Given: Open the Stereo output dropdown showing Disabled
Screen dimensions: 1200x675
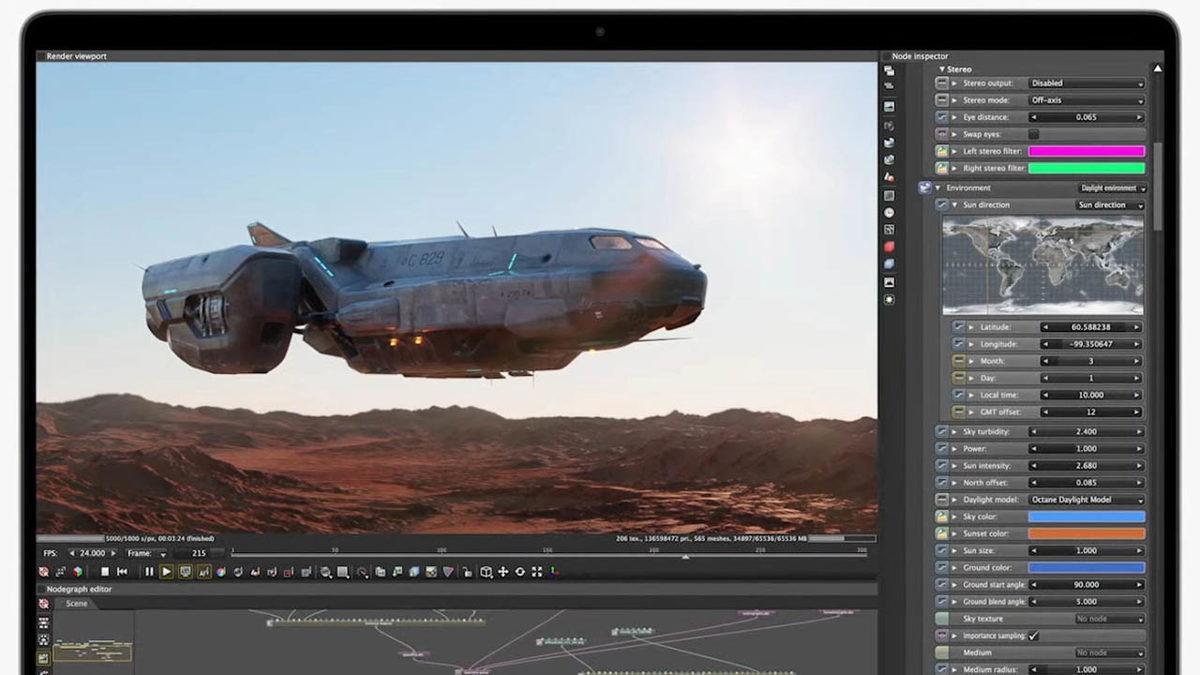Looking at the screenshot, I should [x=1087, y=83].
